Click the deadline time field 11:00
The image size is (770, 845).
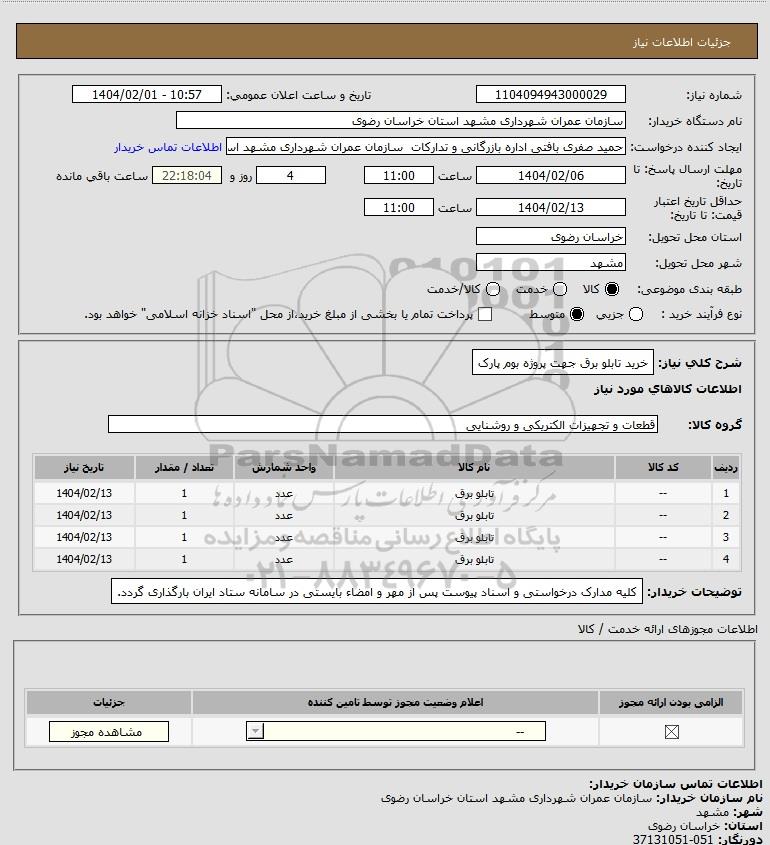point(399,176)
